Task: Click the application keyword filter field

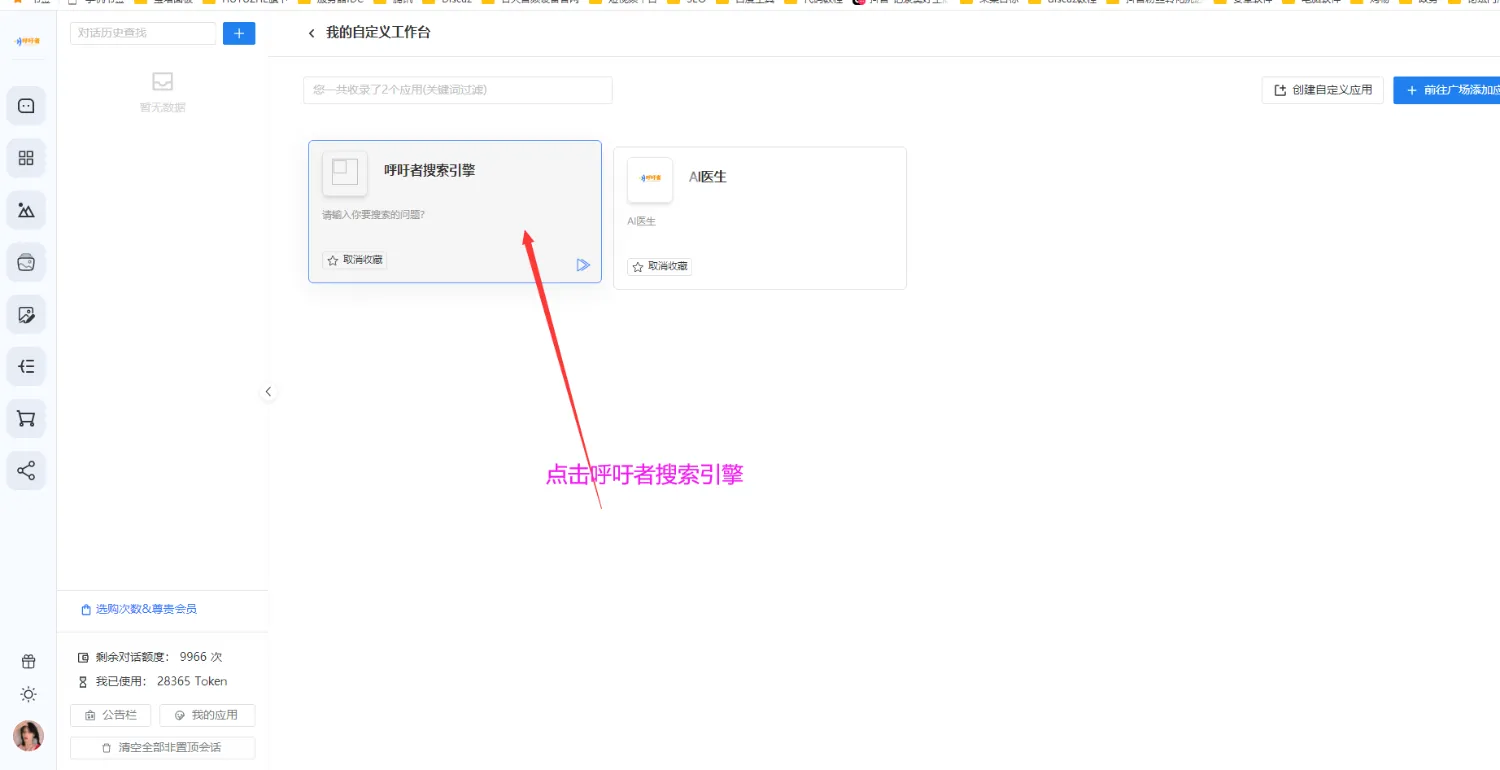Action: point(457,90)
